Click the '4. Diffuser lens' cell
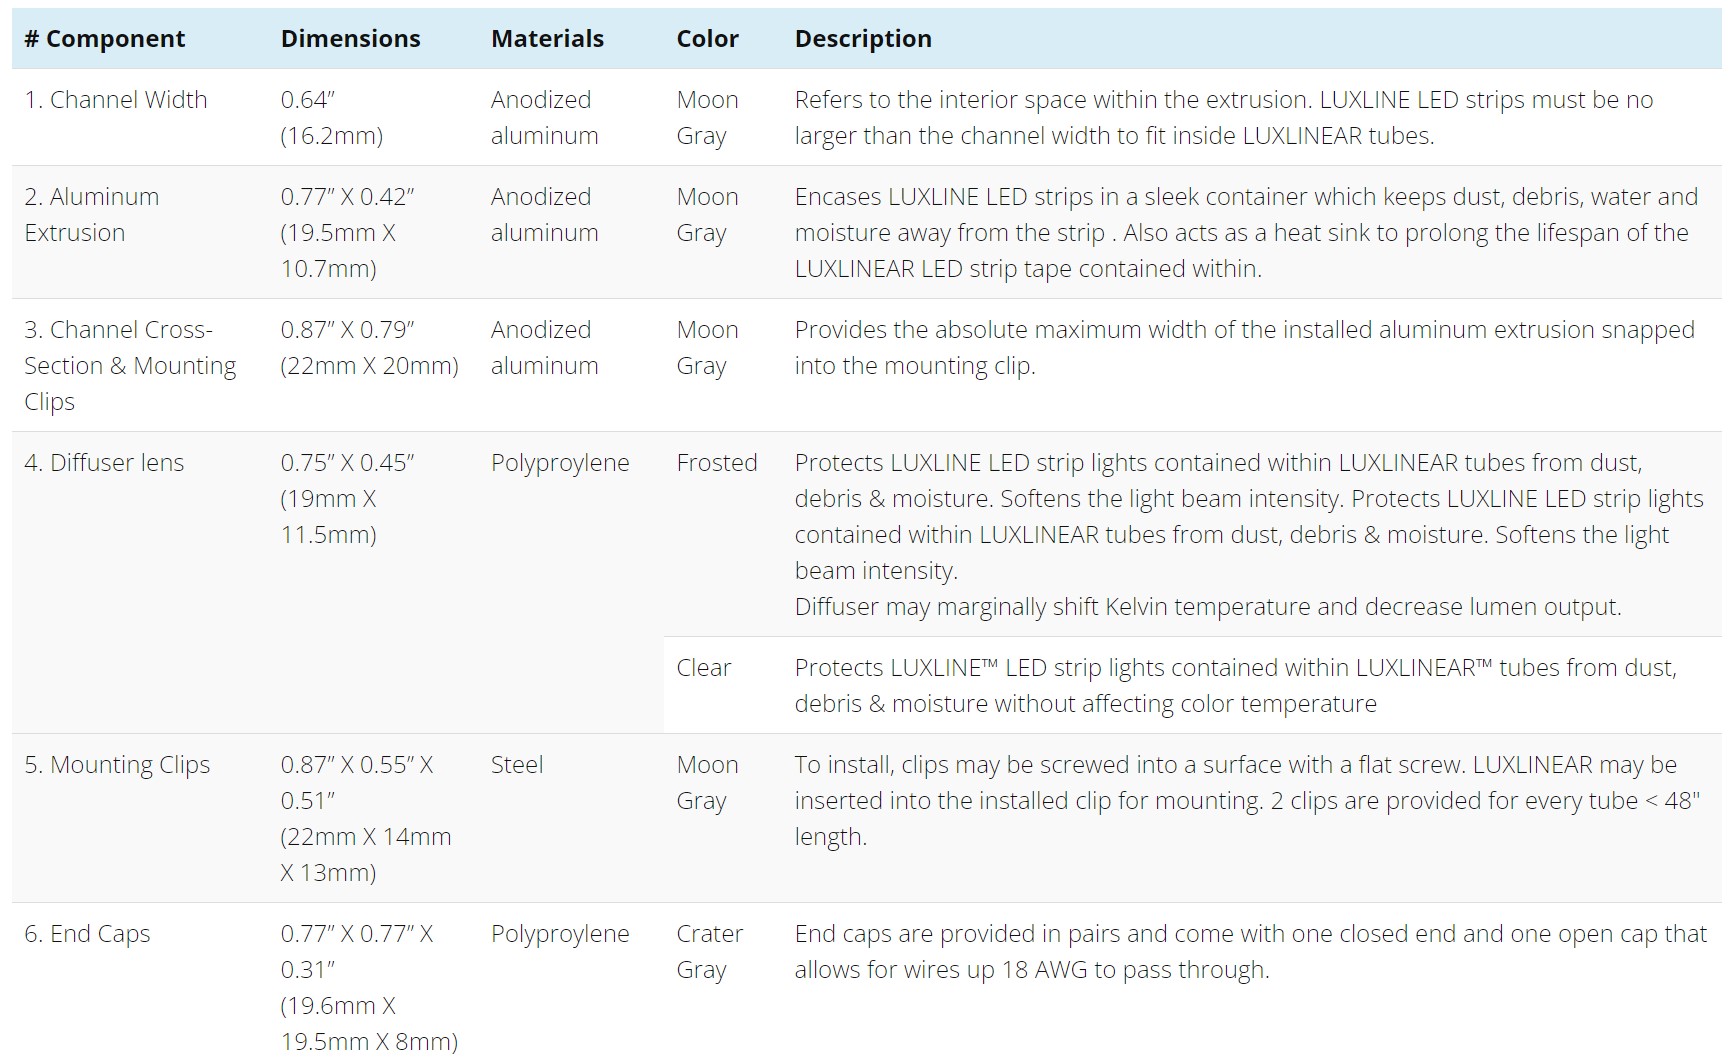 [x=104, y=463]
